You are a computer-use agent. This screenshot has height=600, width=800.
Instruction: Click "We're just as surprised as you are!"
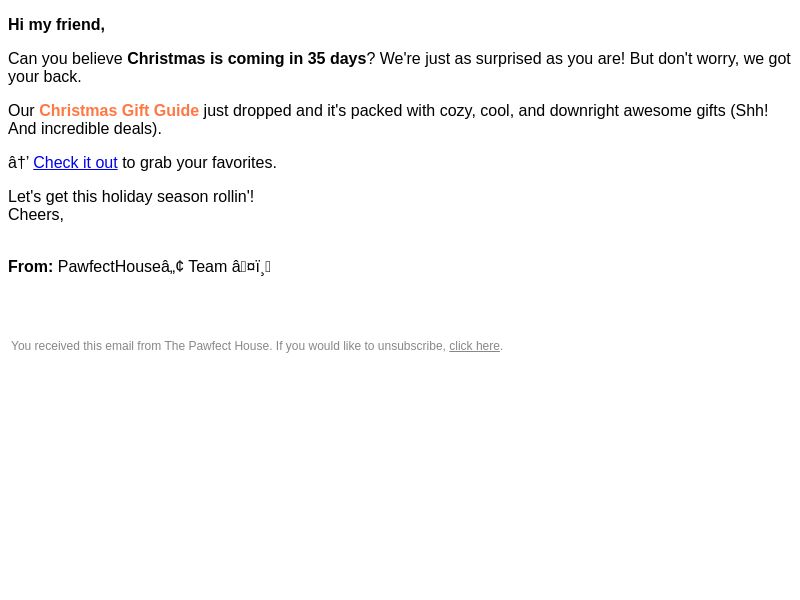pos(502,59)
